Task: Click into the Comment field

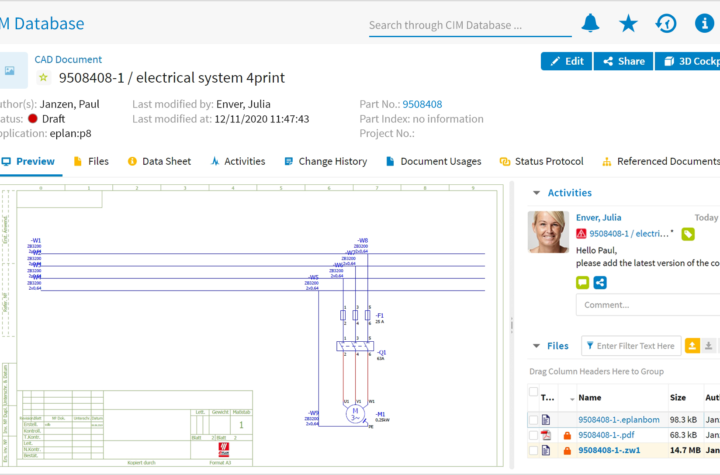Action: pyautogui.click(x=648, y=305)
